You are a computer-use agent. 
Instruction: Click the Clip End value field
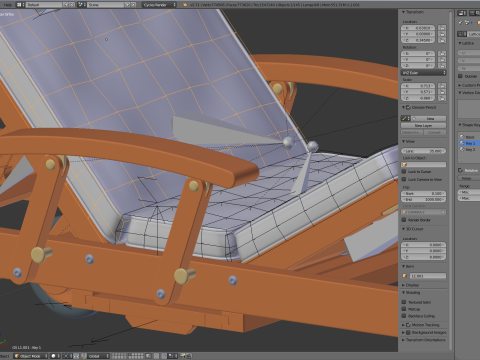tap(423, 199)
